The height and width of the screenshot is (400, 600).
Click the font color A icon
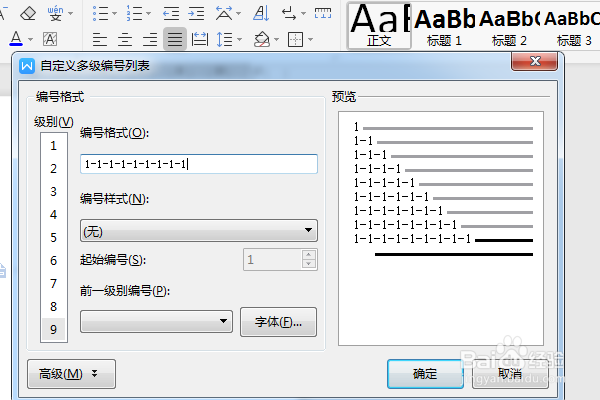pos(16,38)
